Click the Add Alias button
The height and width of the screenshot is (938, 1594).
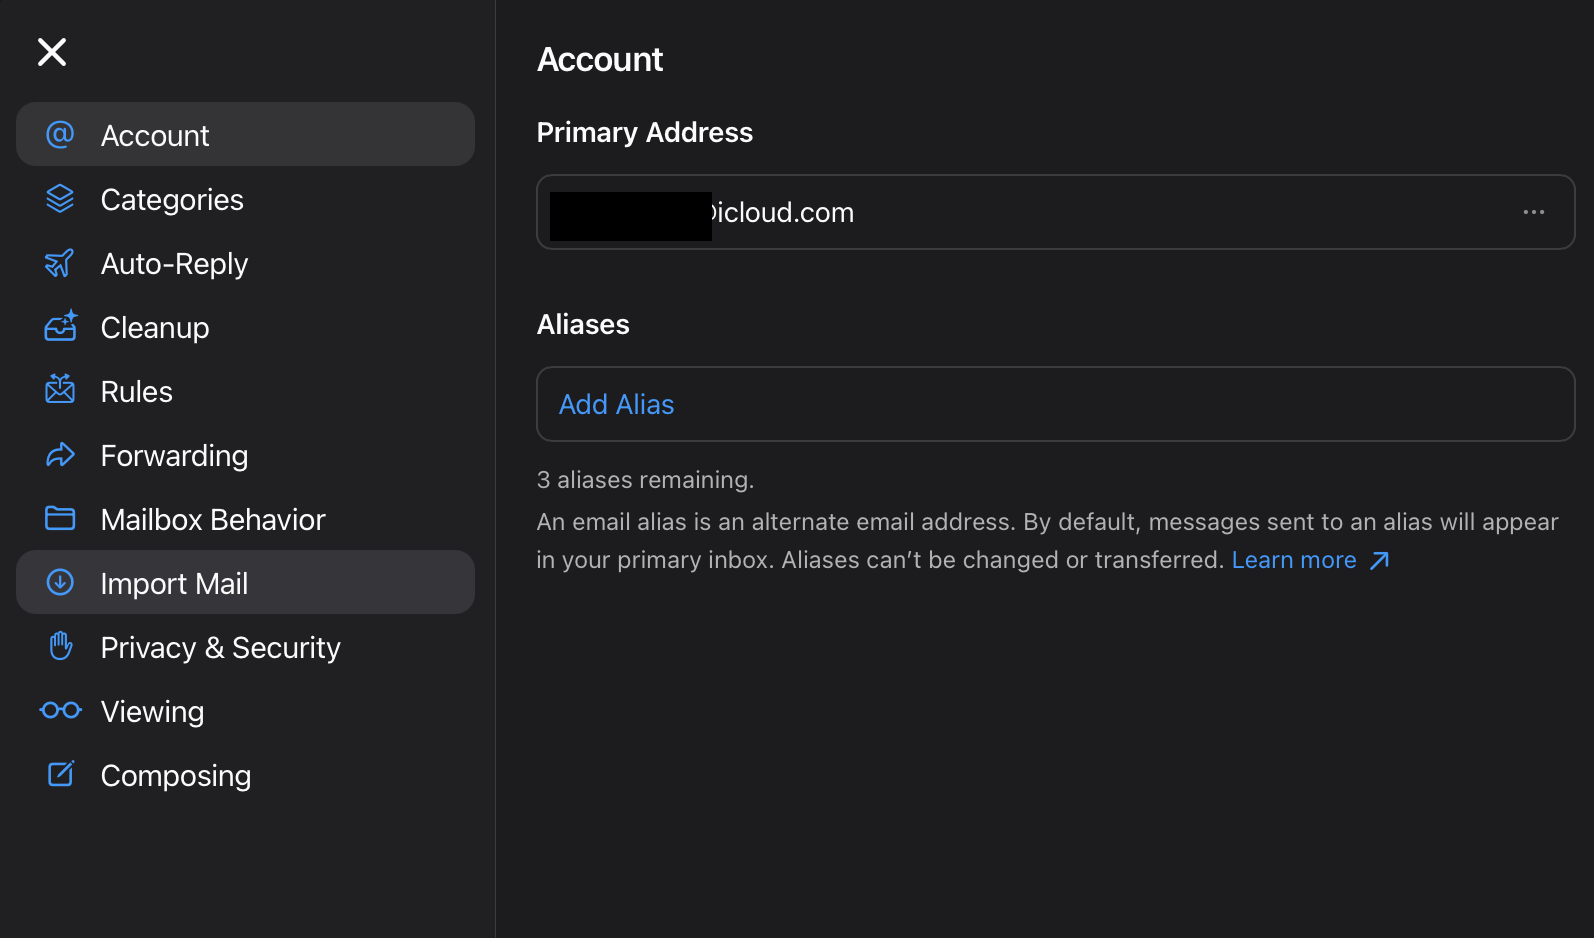point(616,404)
